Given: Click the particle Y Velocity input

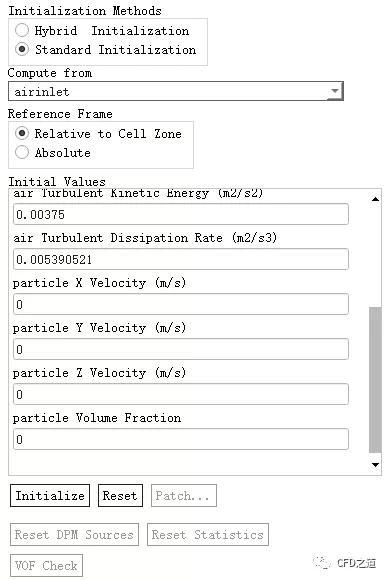Looking at the screenshot, I should [x=181, y=349].
